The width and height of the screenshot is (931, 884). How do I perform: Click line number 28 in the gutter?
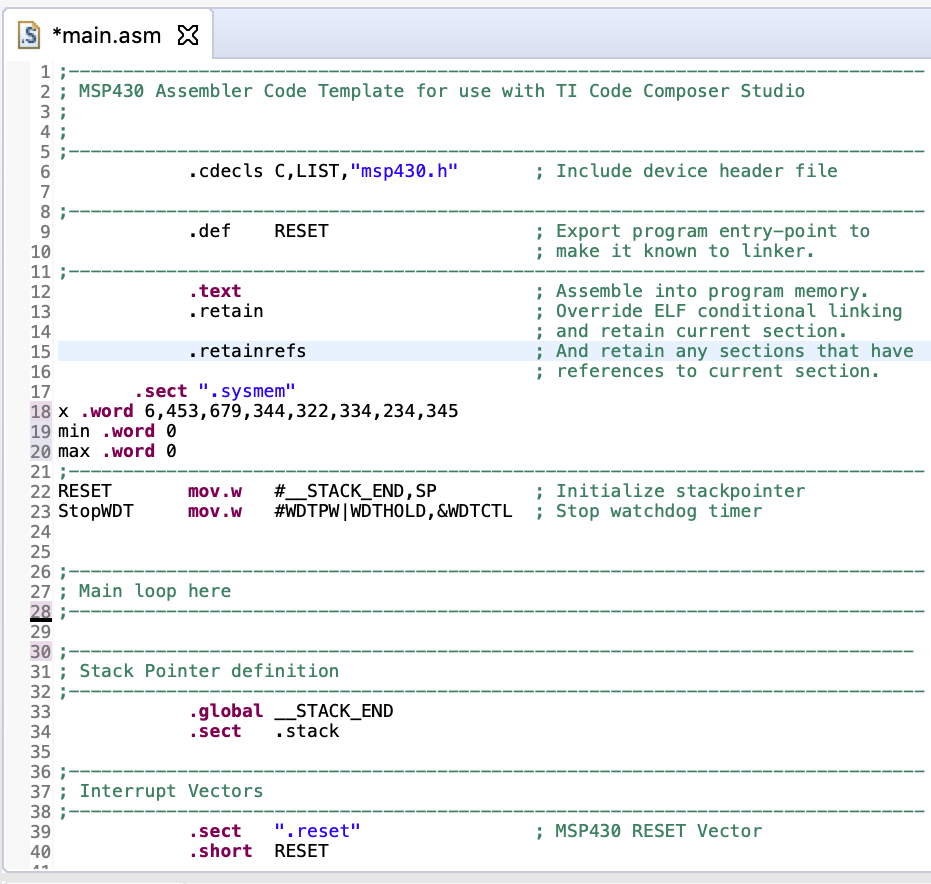pos(39,611)
